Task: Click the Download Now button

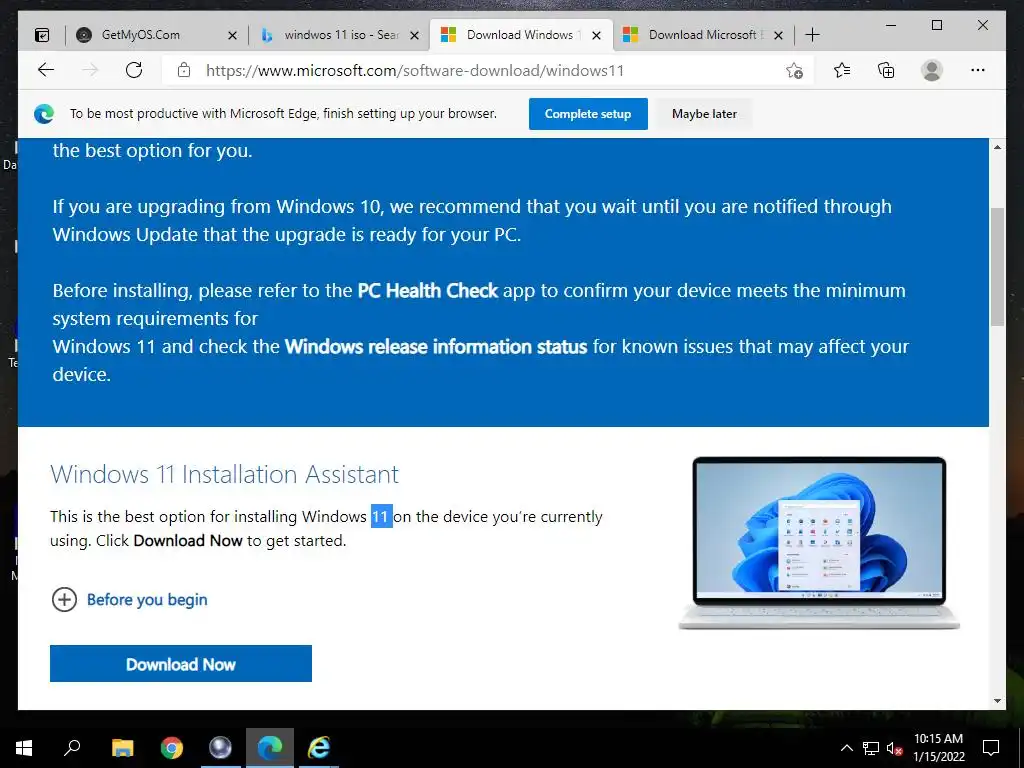Action: tap(181, 664)
